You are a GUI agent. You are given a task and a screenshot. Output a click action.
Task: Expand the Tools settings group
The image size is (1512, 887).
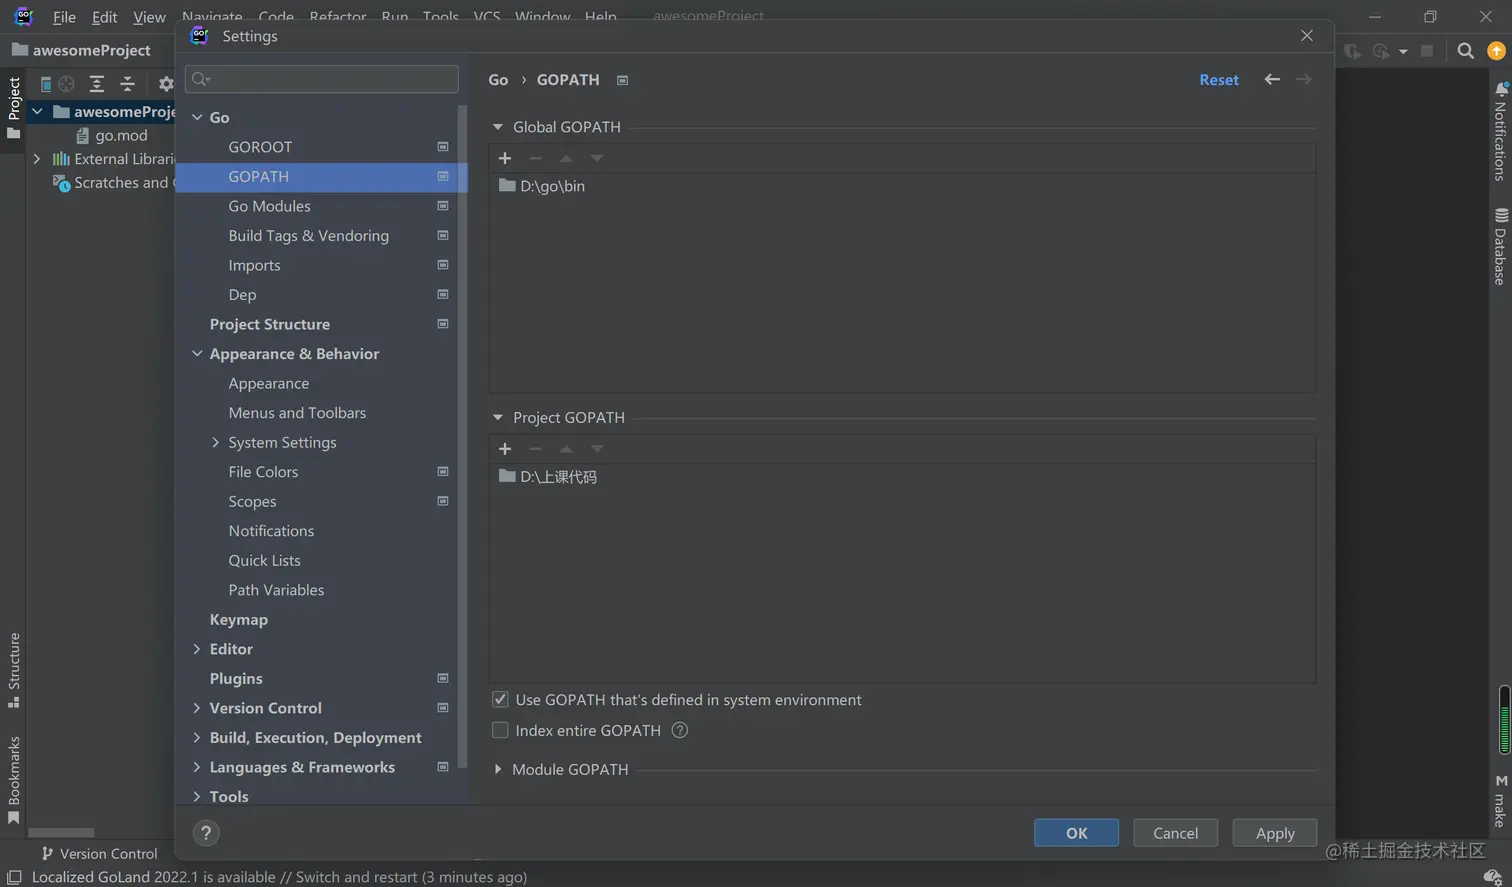coord(197,796)
